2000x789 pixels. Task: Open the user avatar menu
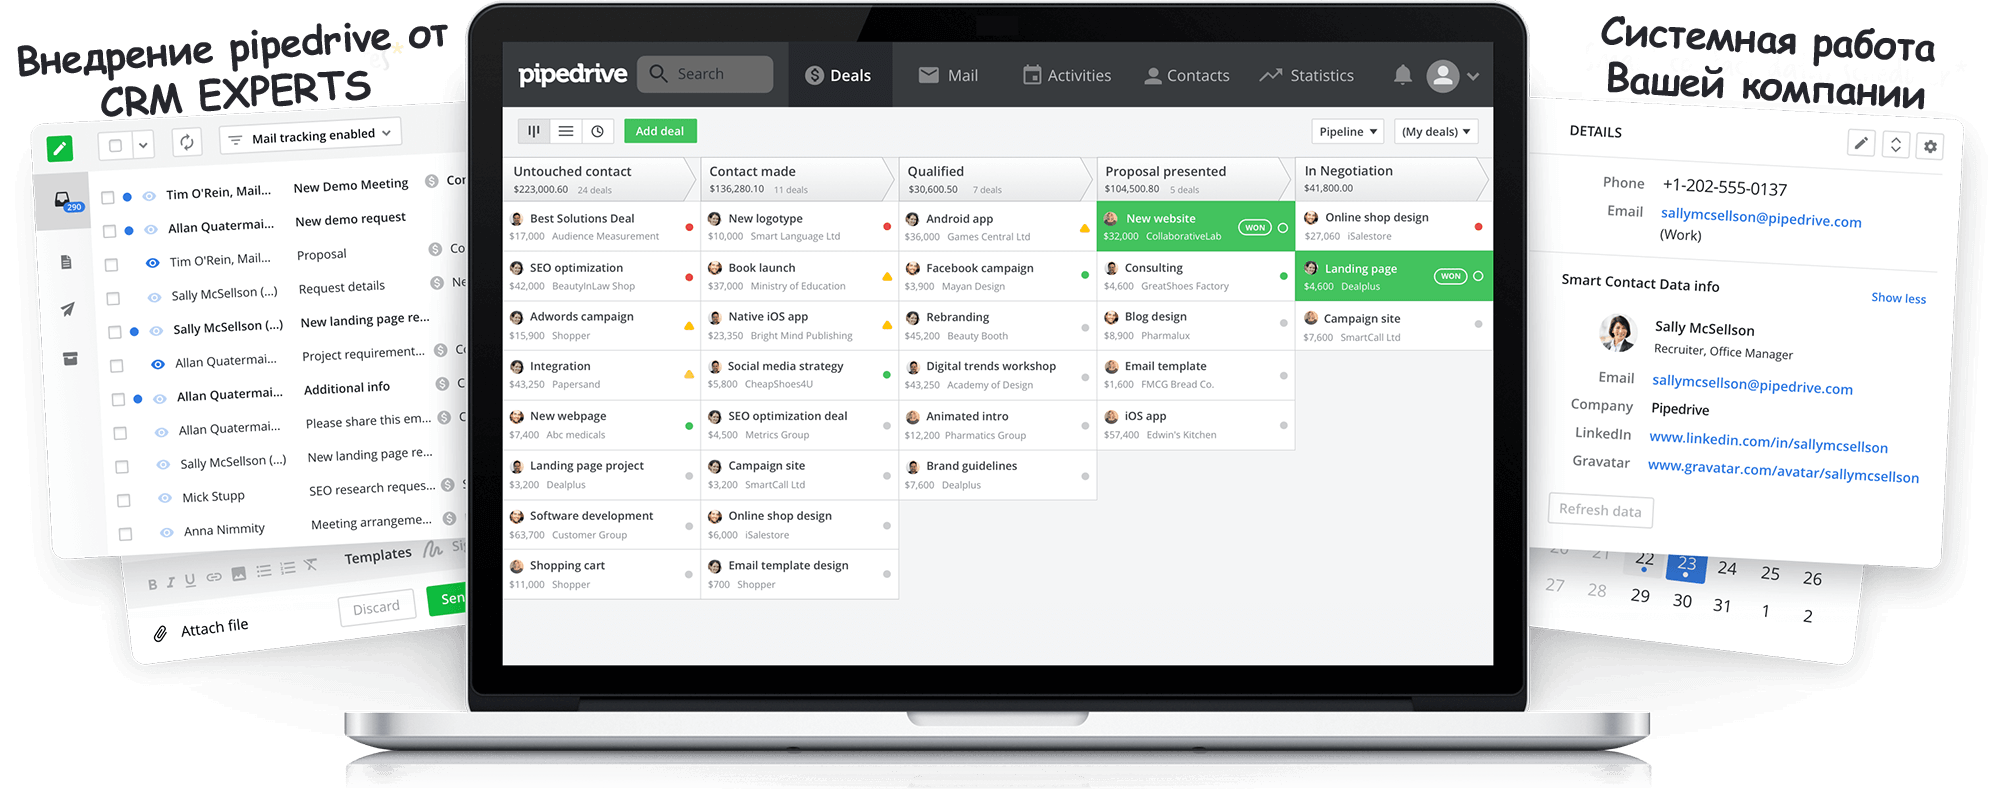click(x=1453, y=76)
